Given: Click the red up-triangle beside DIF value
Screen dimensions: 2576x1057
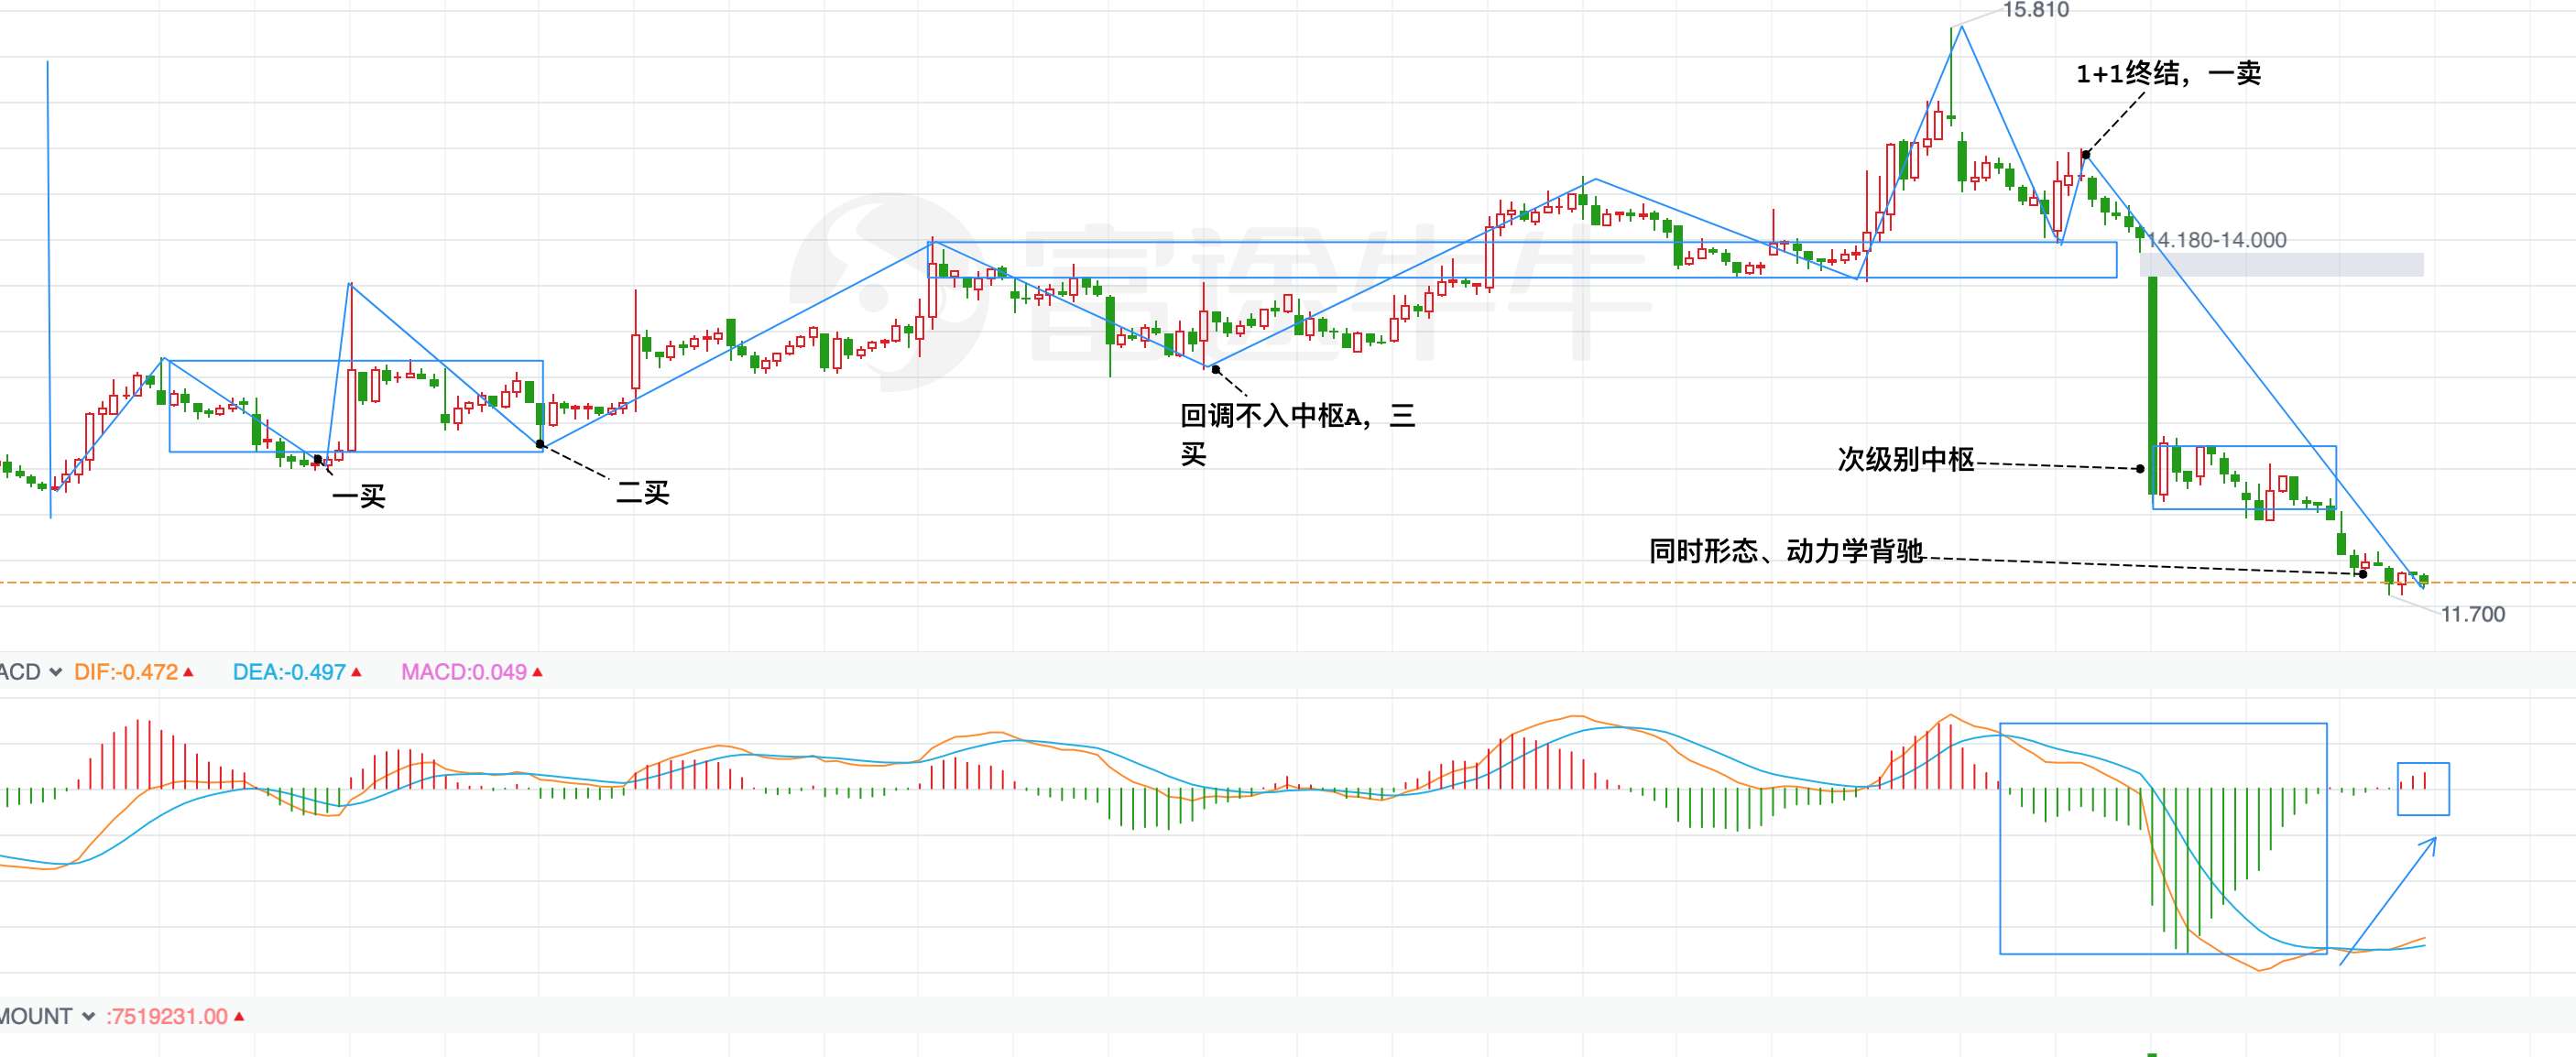Looking at the screenshot, I should (189, 672).
